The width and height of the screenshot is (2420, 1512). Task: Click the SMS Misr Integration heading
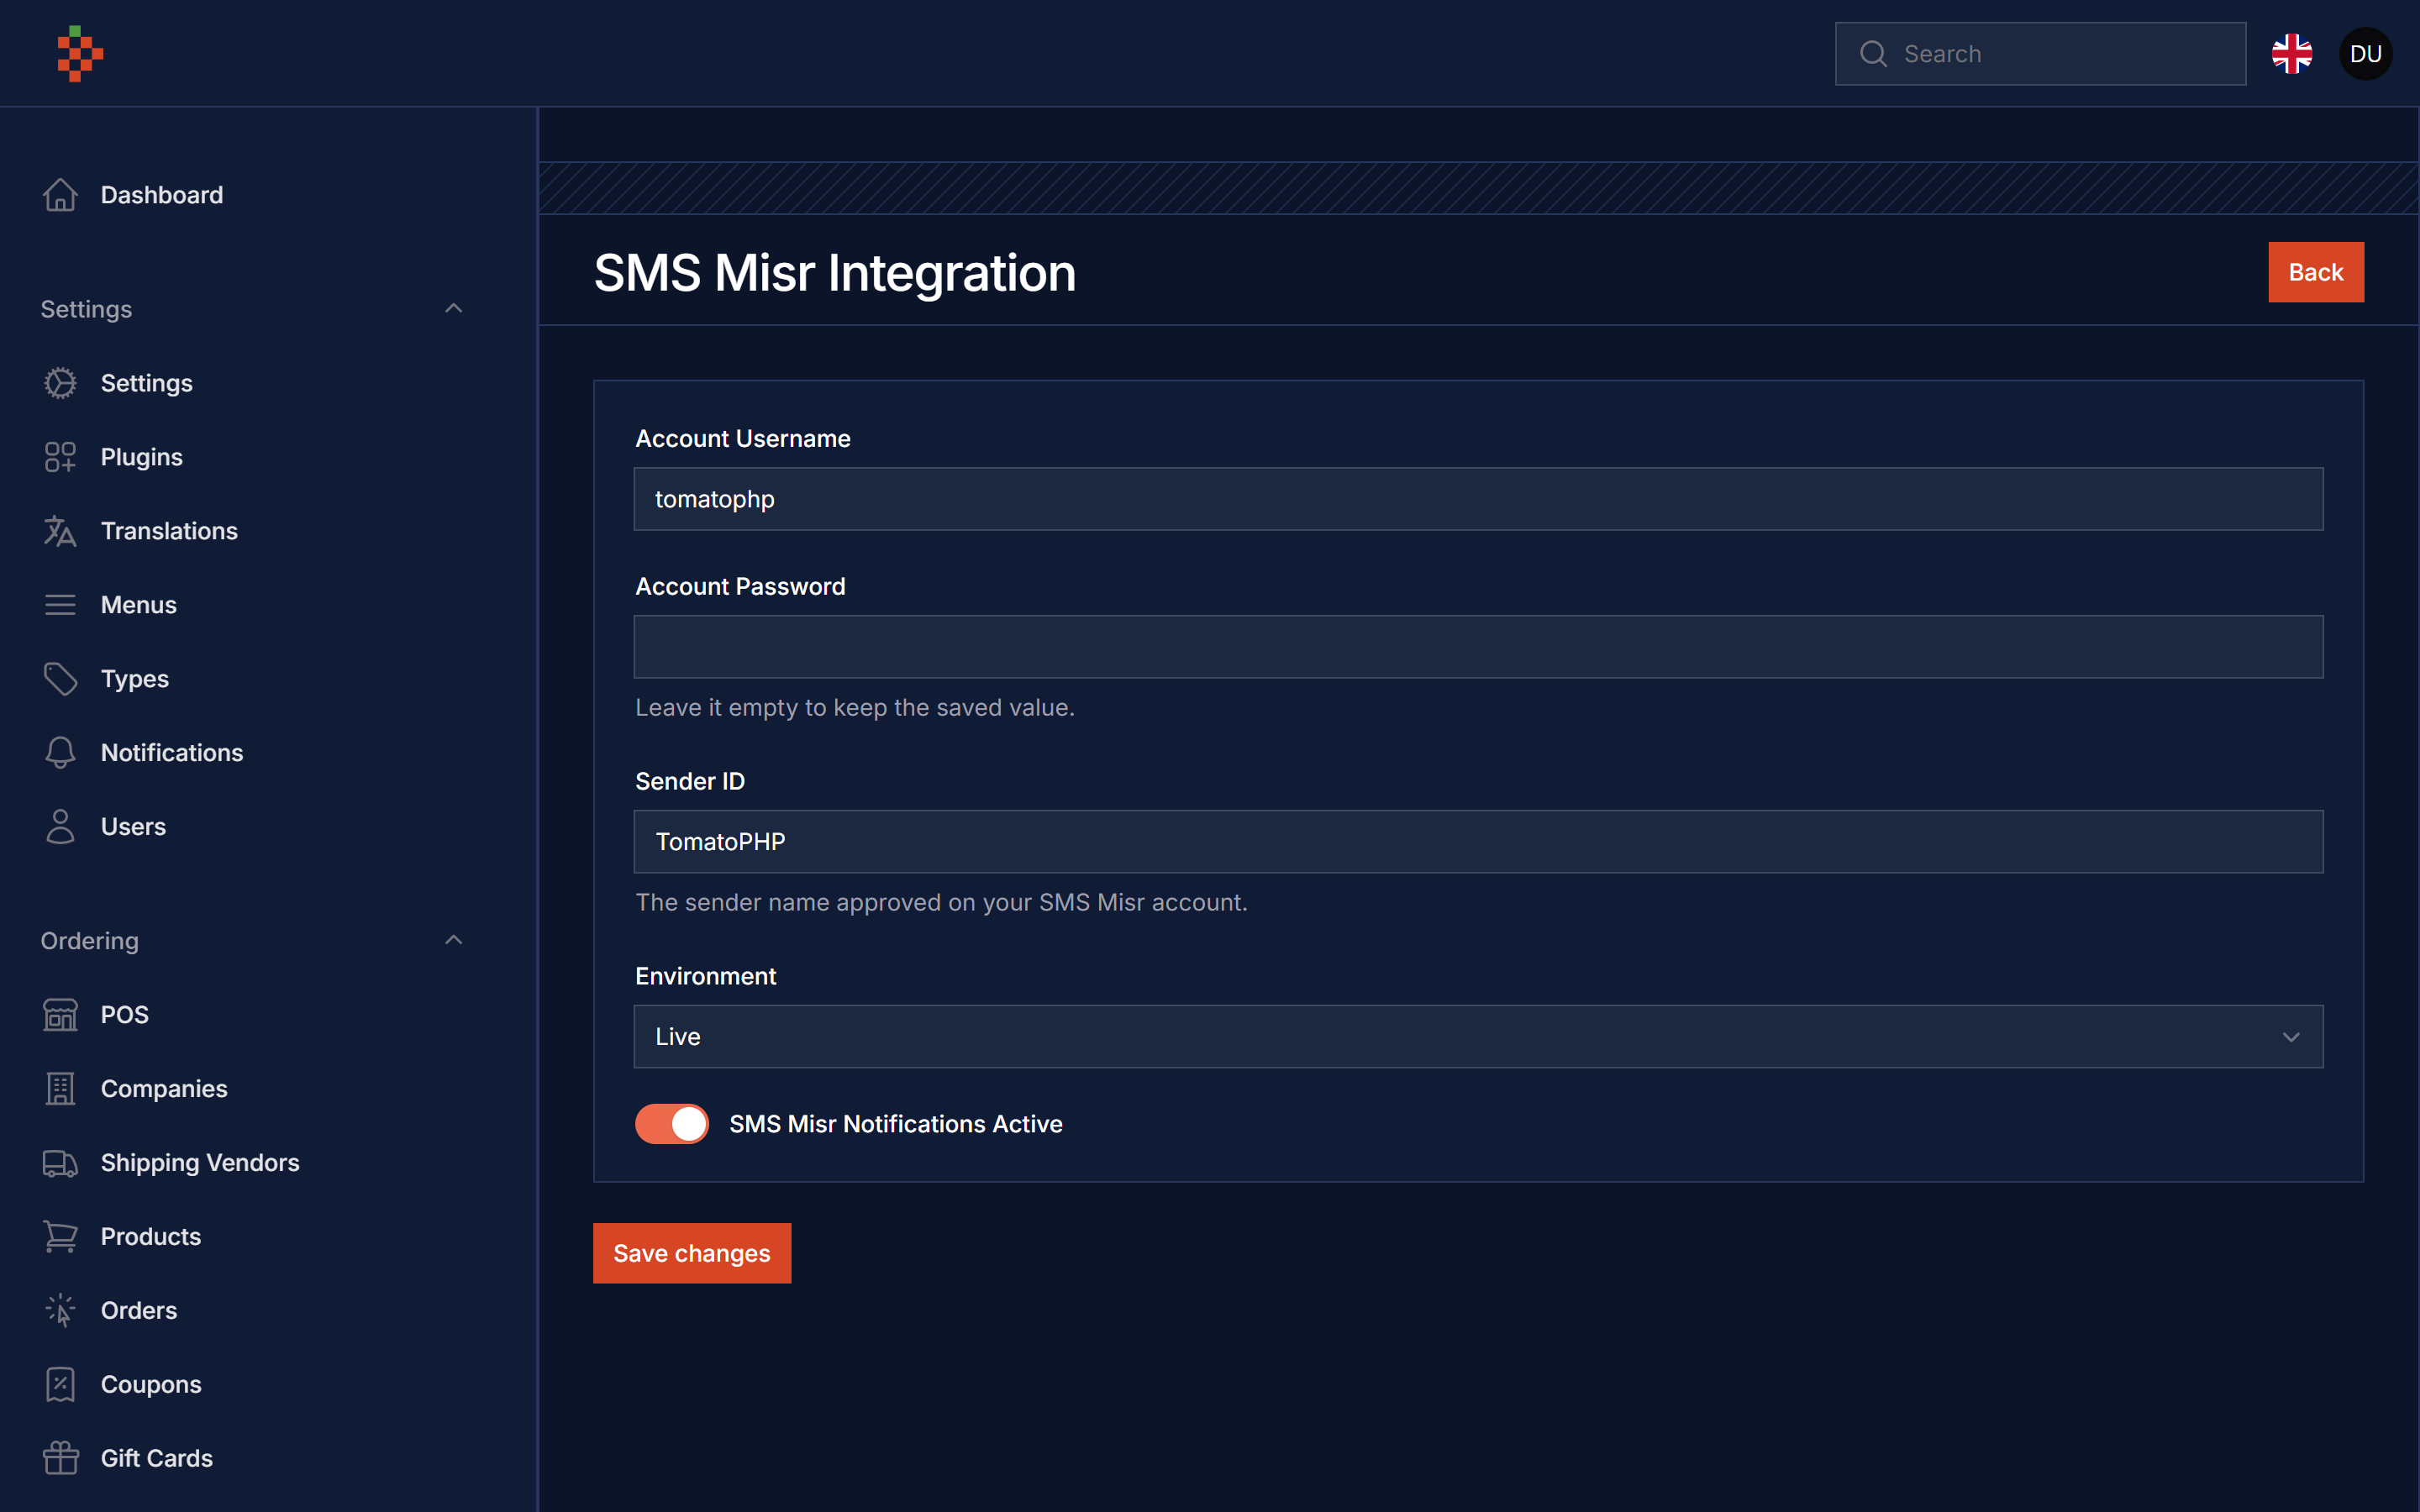pyautogui.click(x=834, y=273)
